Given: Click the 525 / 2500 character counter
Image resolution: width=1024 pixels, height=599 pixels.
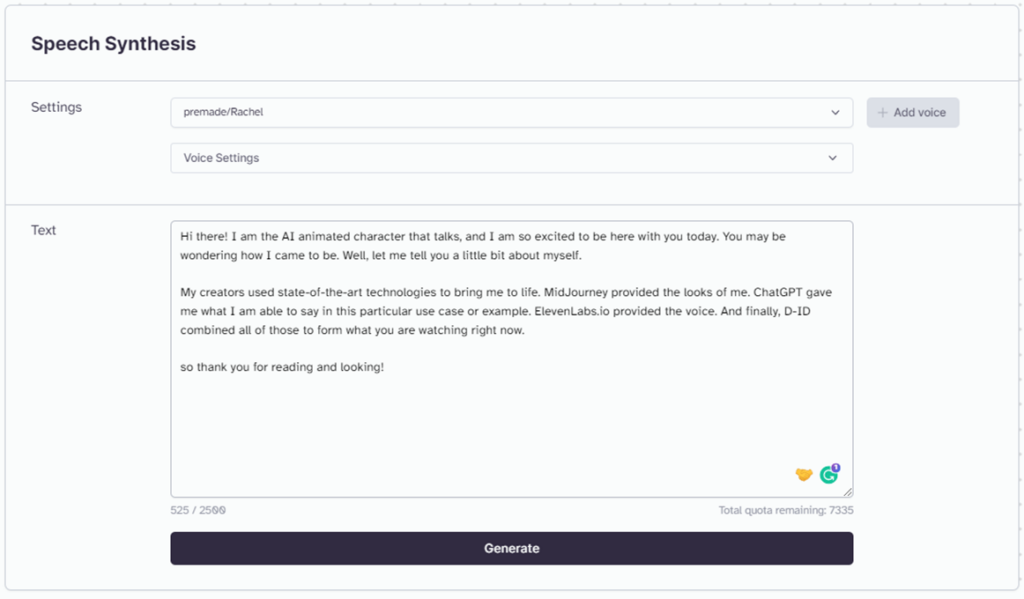Looking at the screenshot, I should point(198,510).
